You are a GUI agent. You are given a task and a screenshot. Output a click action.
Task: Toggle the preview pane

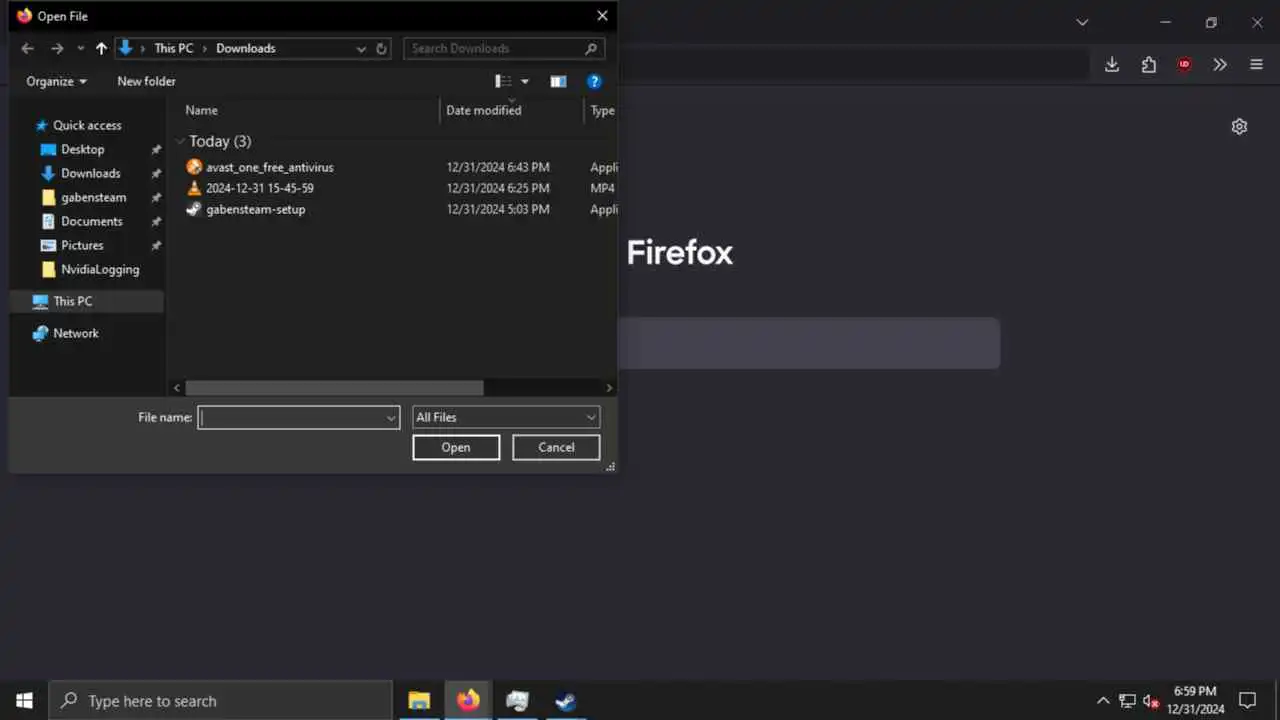(558, 81)
